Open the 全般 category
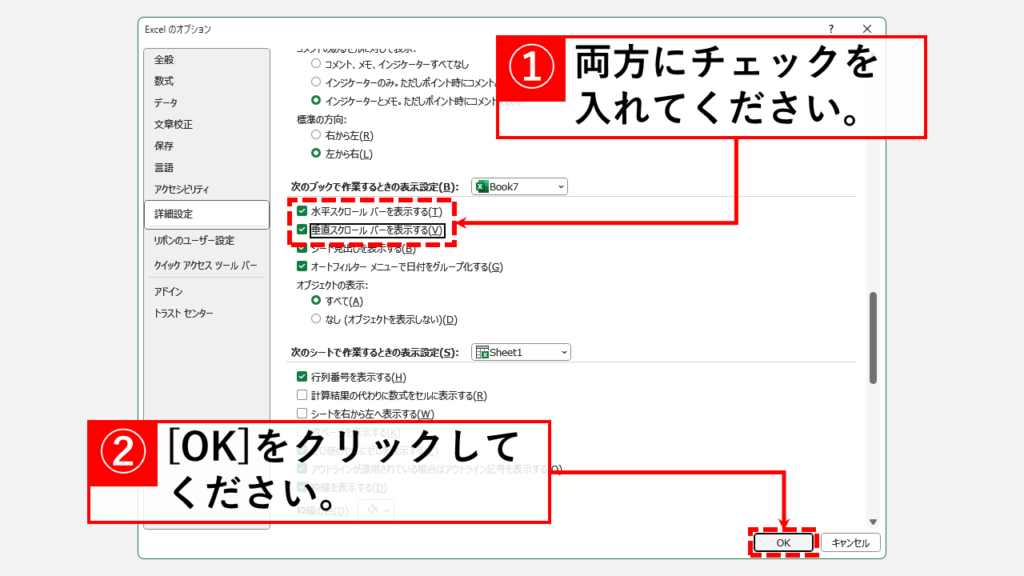The width and height of the screenshot is (1024, 576). 164,59
